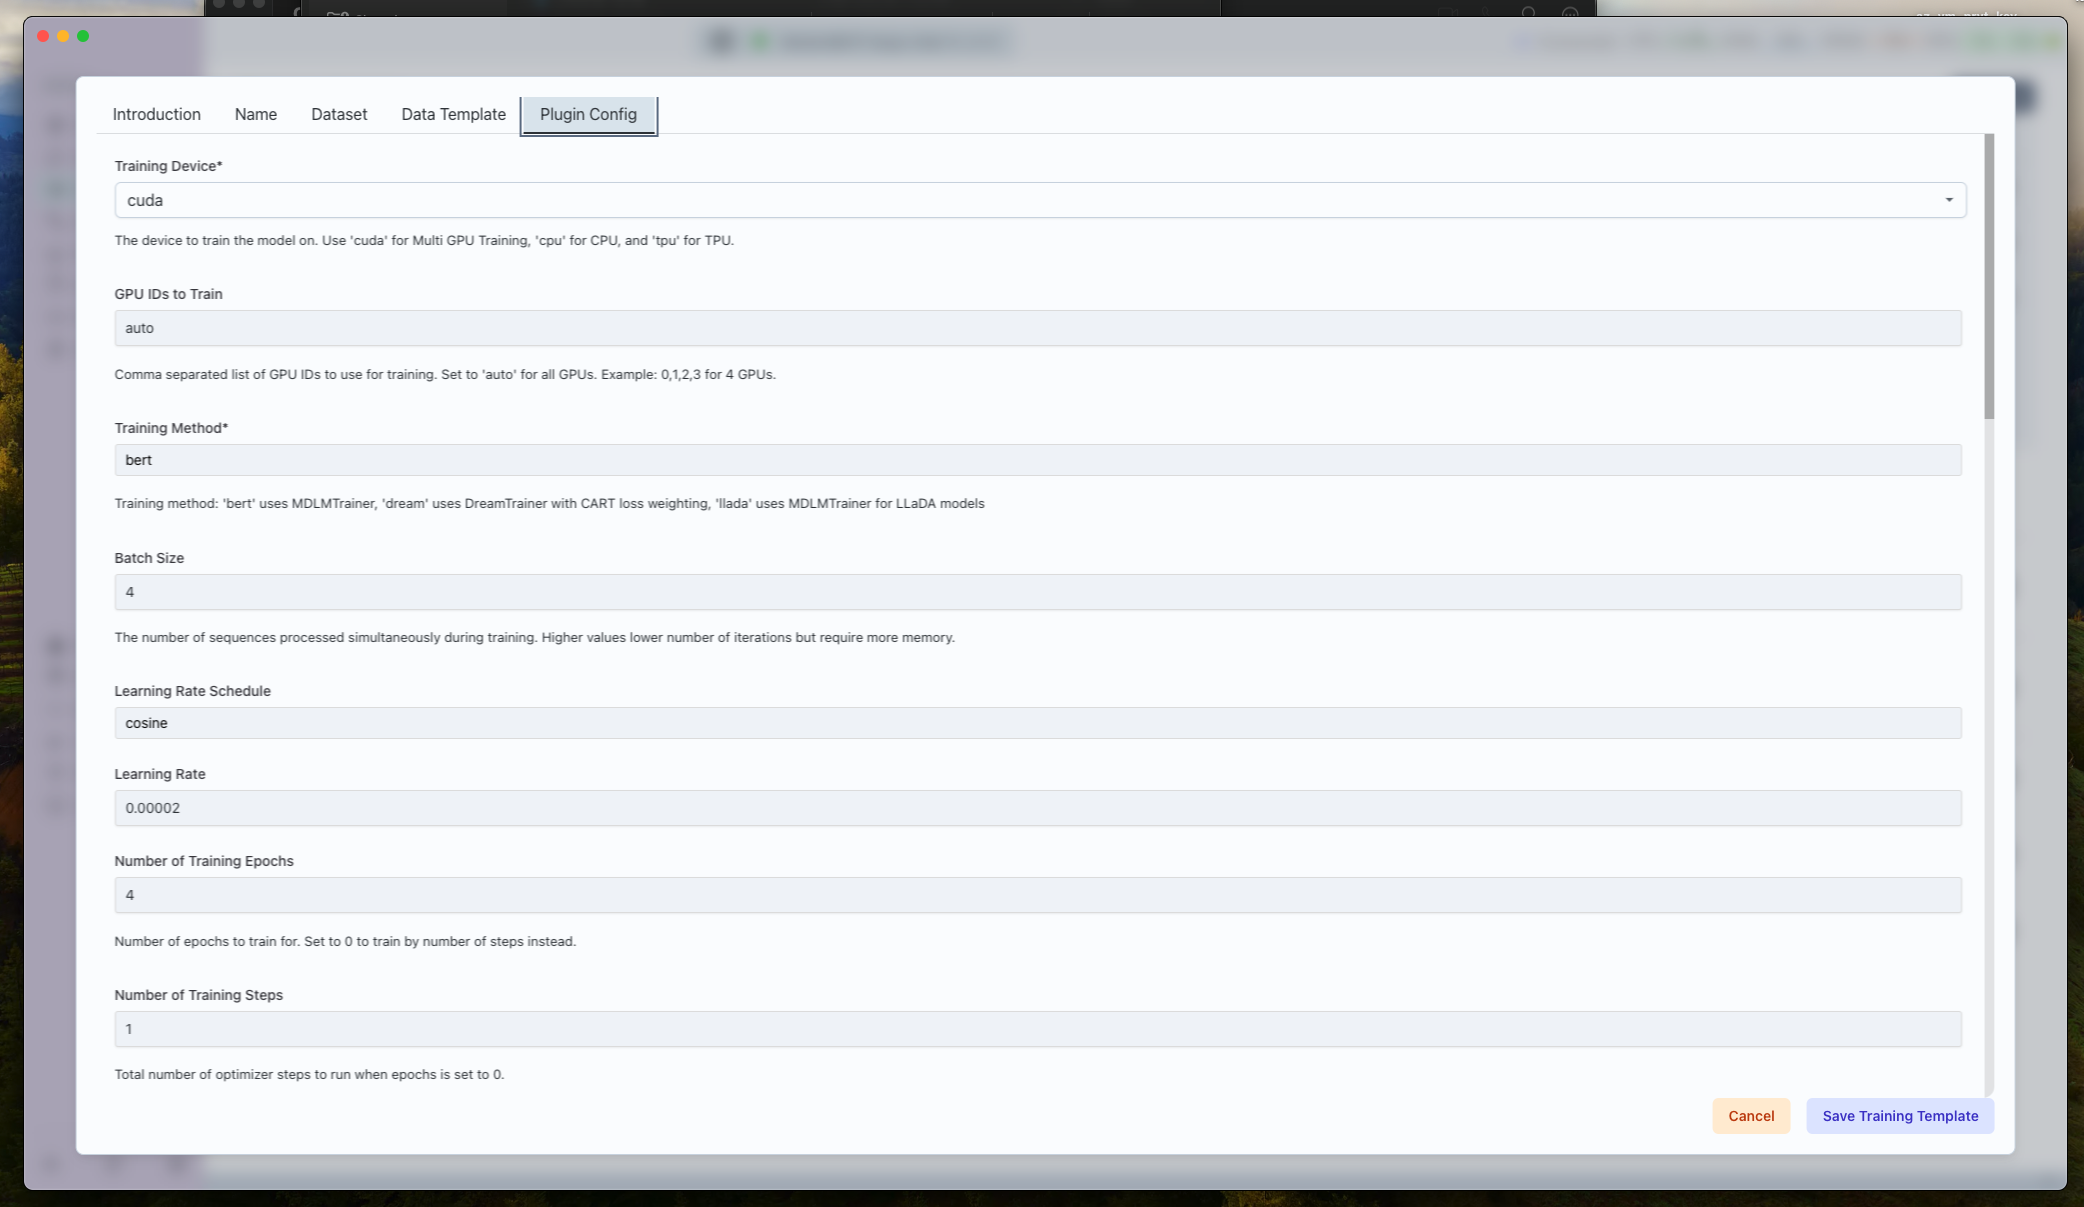Screen dimensions: 2084x1207
Task: Click Save Training Template
Action: click(x=1899, y=1116)
